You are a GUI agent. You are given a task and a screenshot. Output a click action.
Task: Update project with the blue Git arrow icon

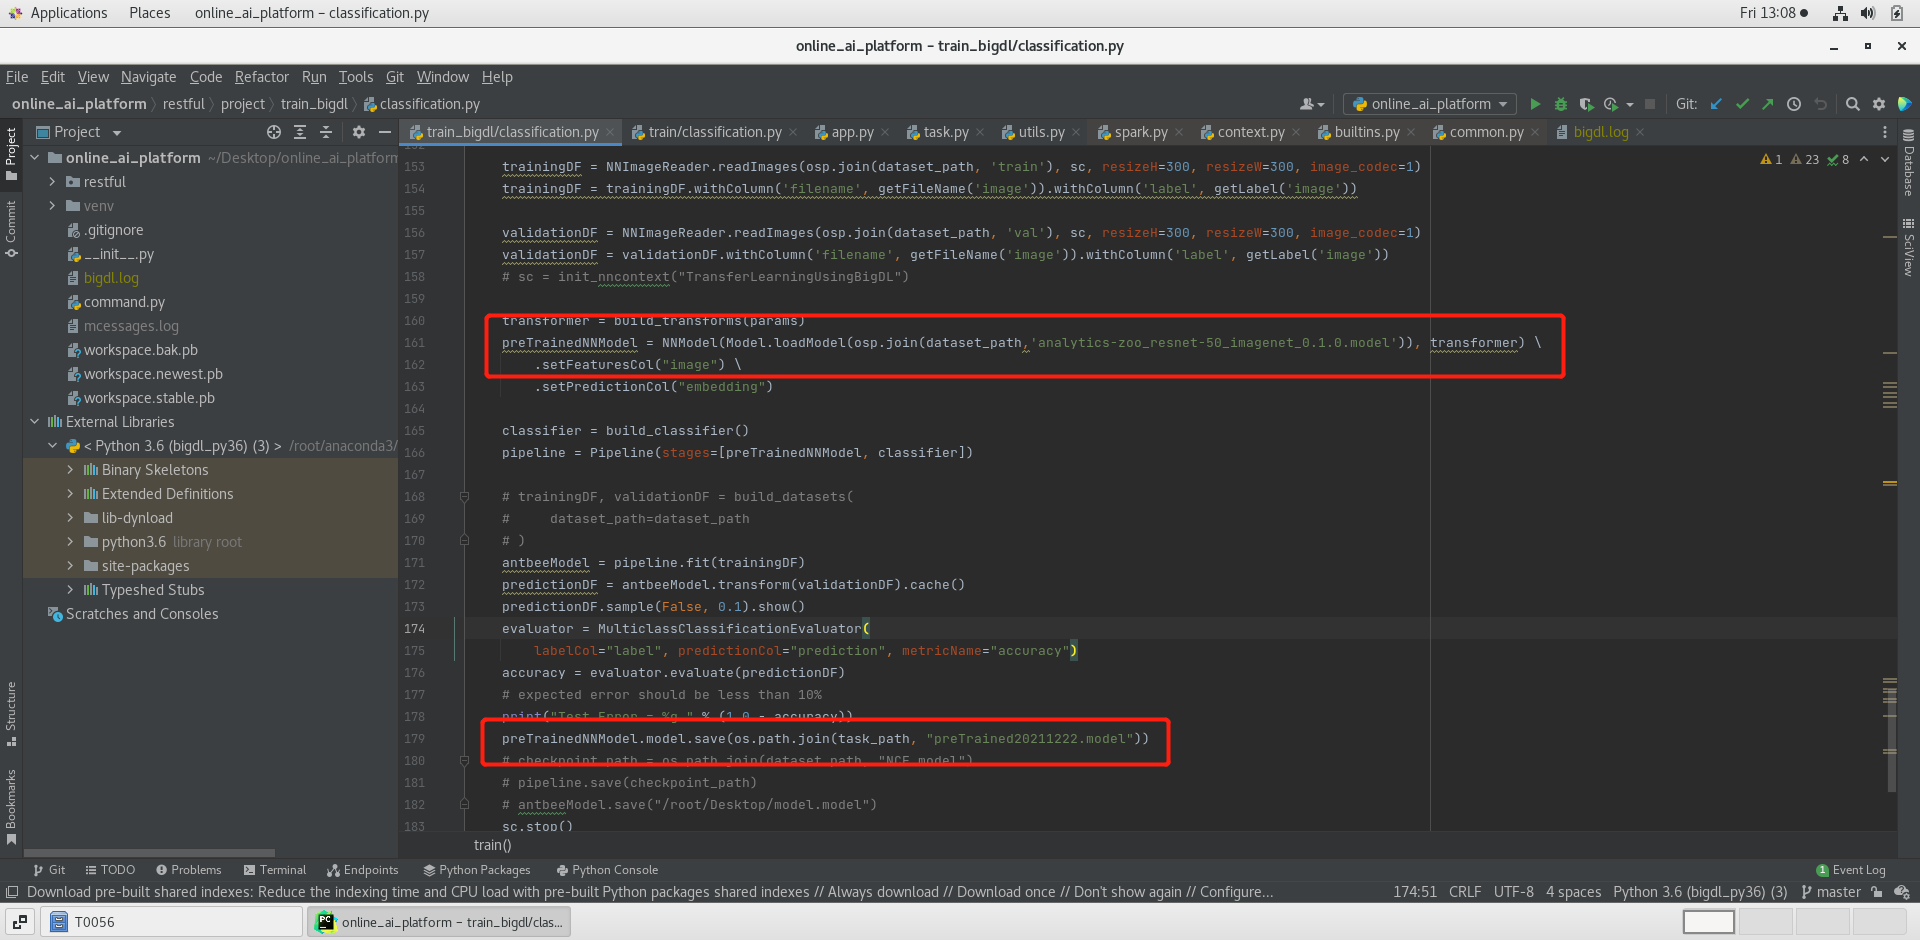[x=1716, y=103]
